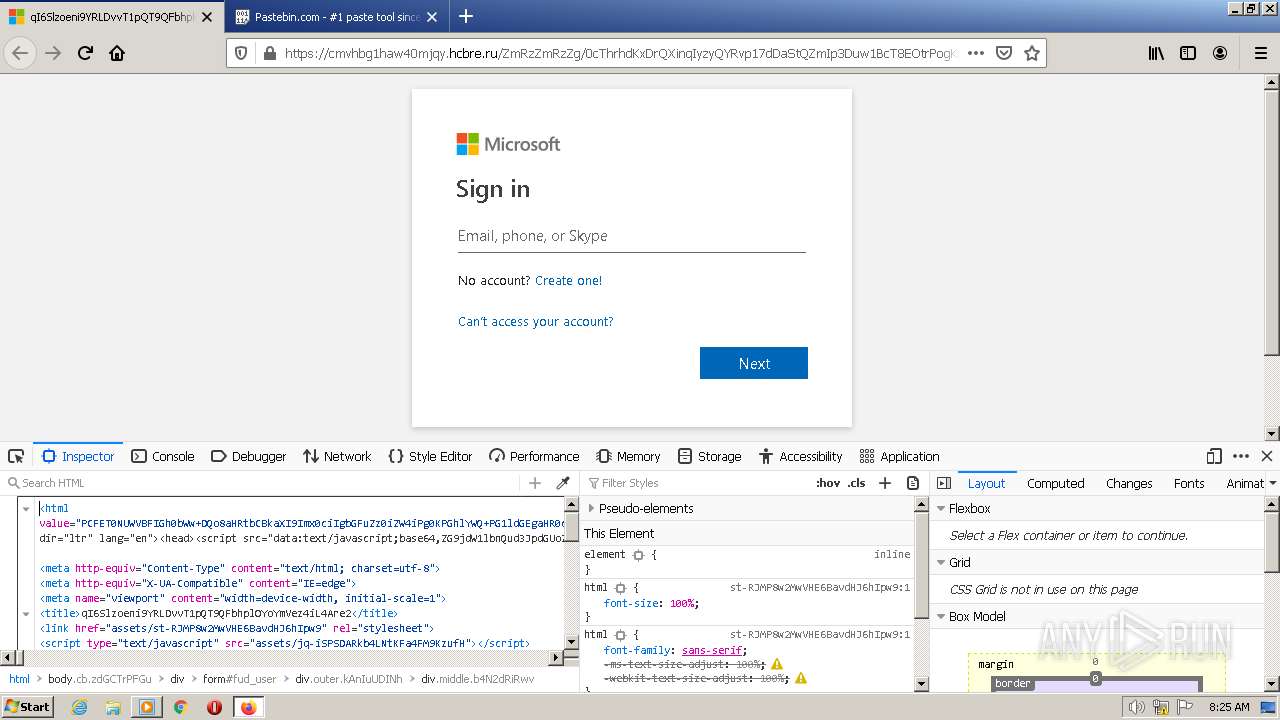Open the Debugger tab
The height and width of the screenshot is (720, 1280).
pos(249,456)
